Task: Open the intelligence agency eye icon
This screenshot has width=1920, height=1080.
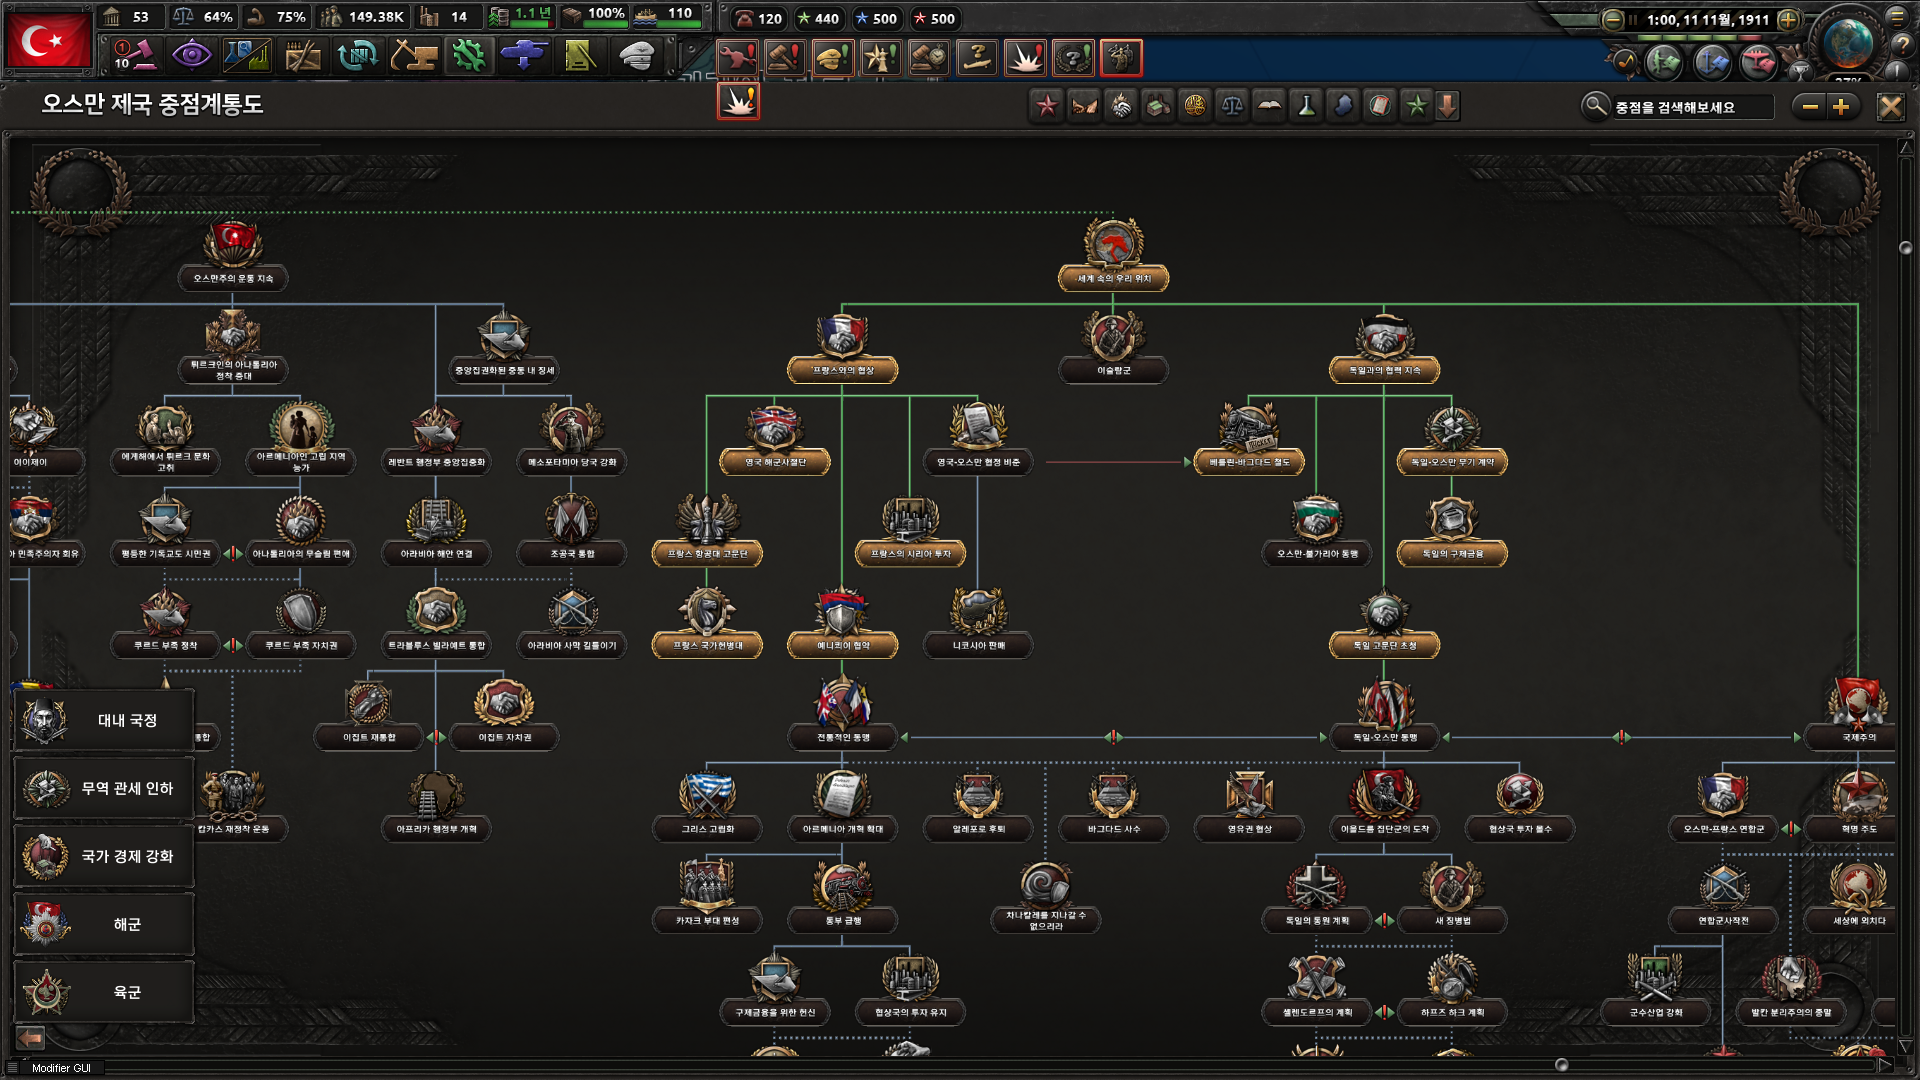Action: coord(191,55)
